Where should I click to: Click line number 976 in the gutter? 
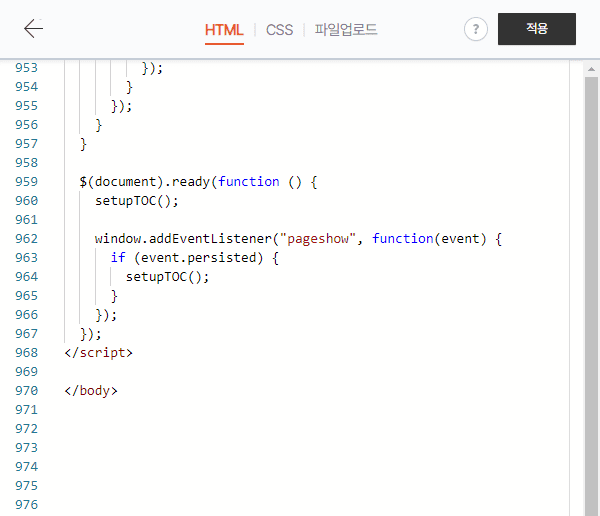[x=26, y=505]
